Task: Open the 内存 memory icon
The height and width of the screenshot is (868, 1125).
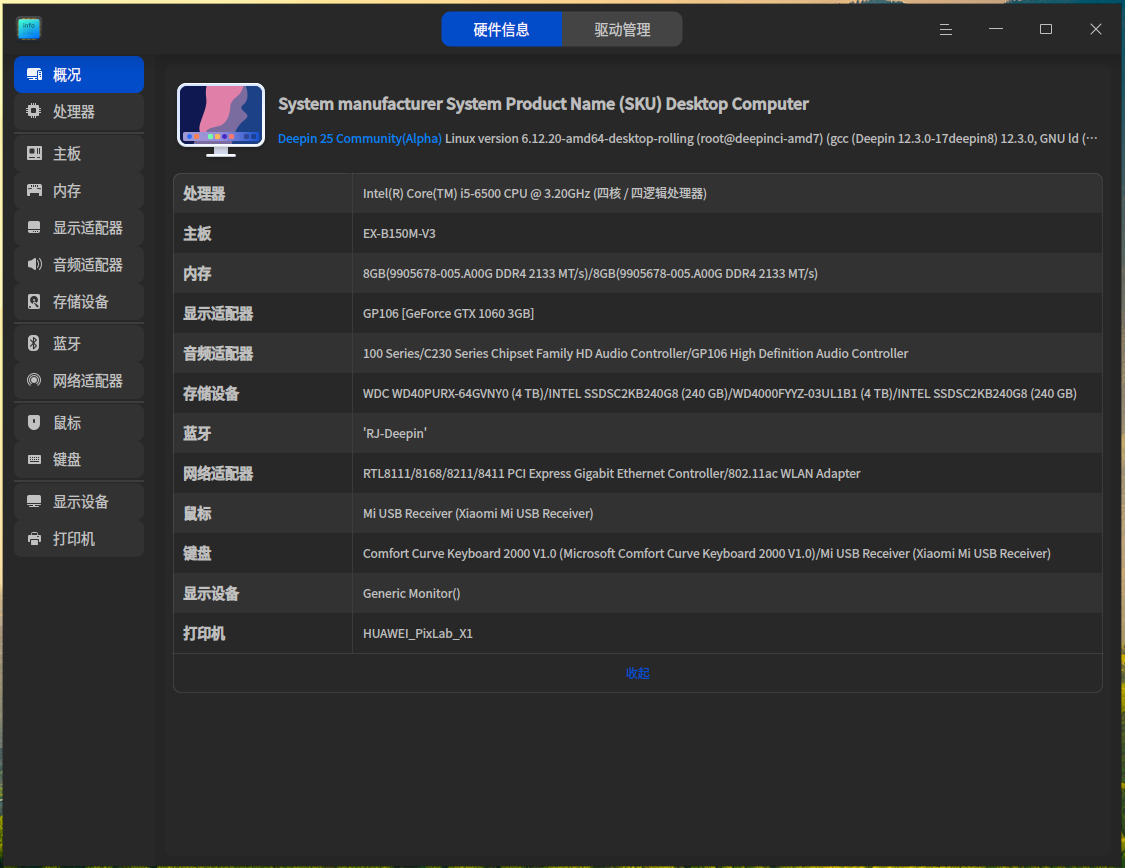Action: coord(34,191)
